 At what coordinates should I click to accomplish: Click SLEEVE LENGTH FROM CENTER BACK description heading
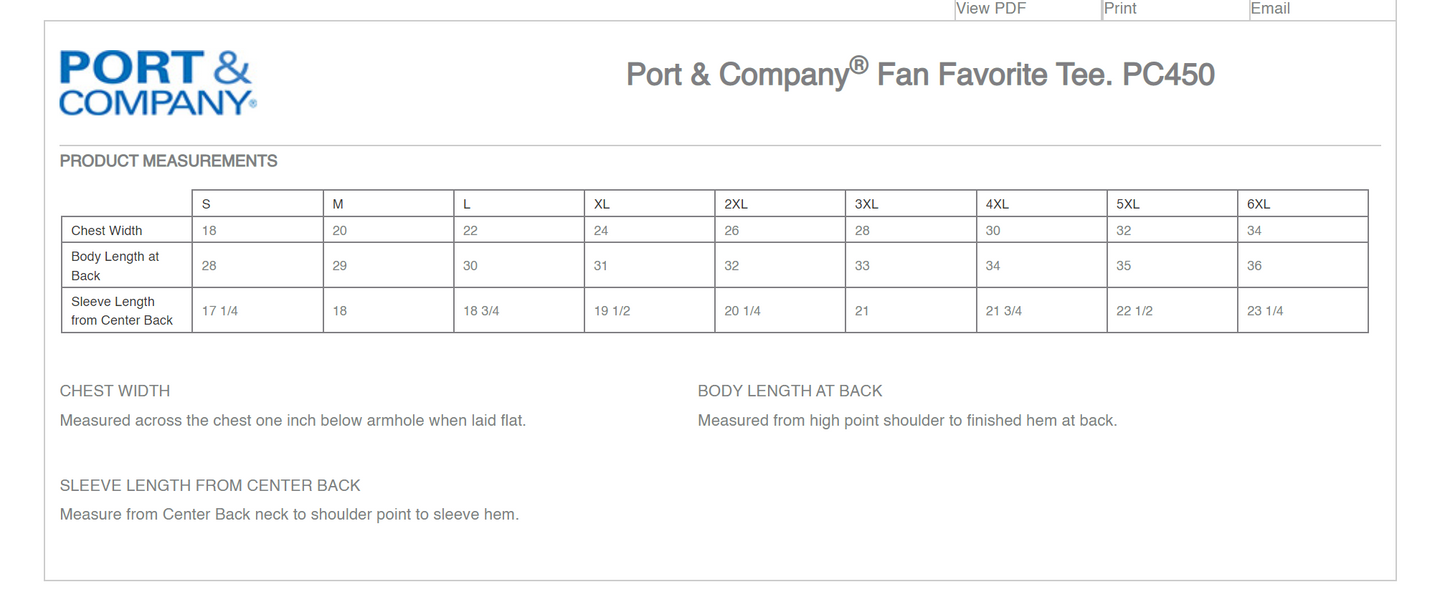tap(210, 486)
